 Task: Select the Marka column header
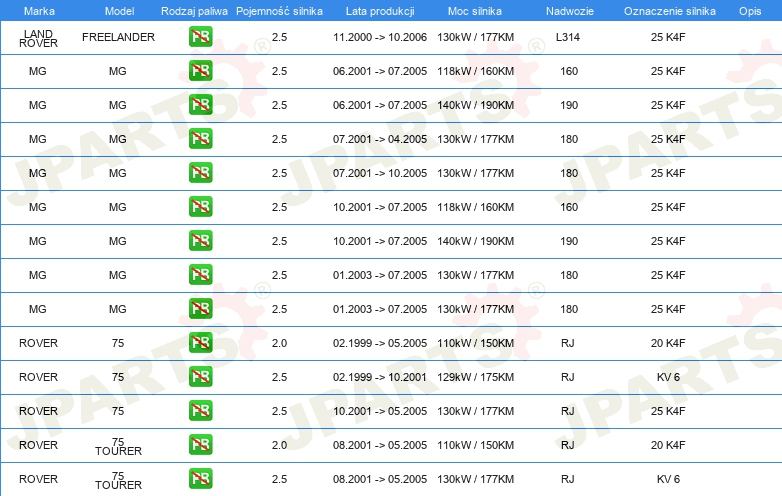coord(39,11)
